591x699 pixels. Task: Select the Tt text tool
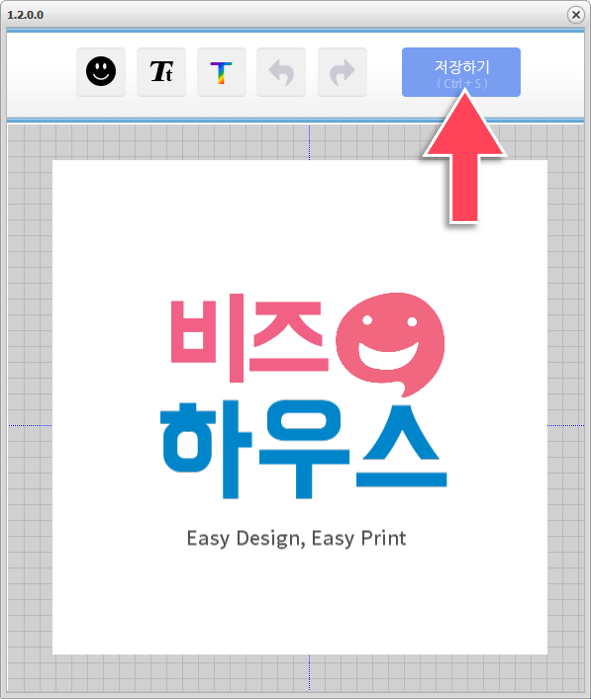point(161,72)
